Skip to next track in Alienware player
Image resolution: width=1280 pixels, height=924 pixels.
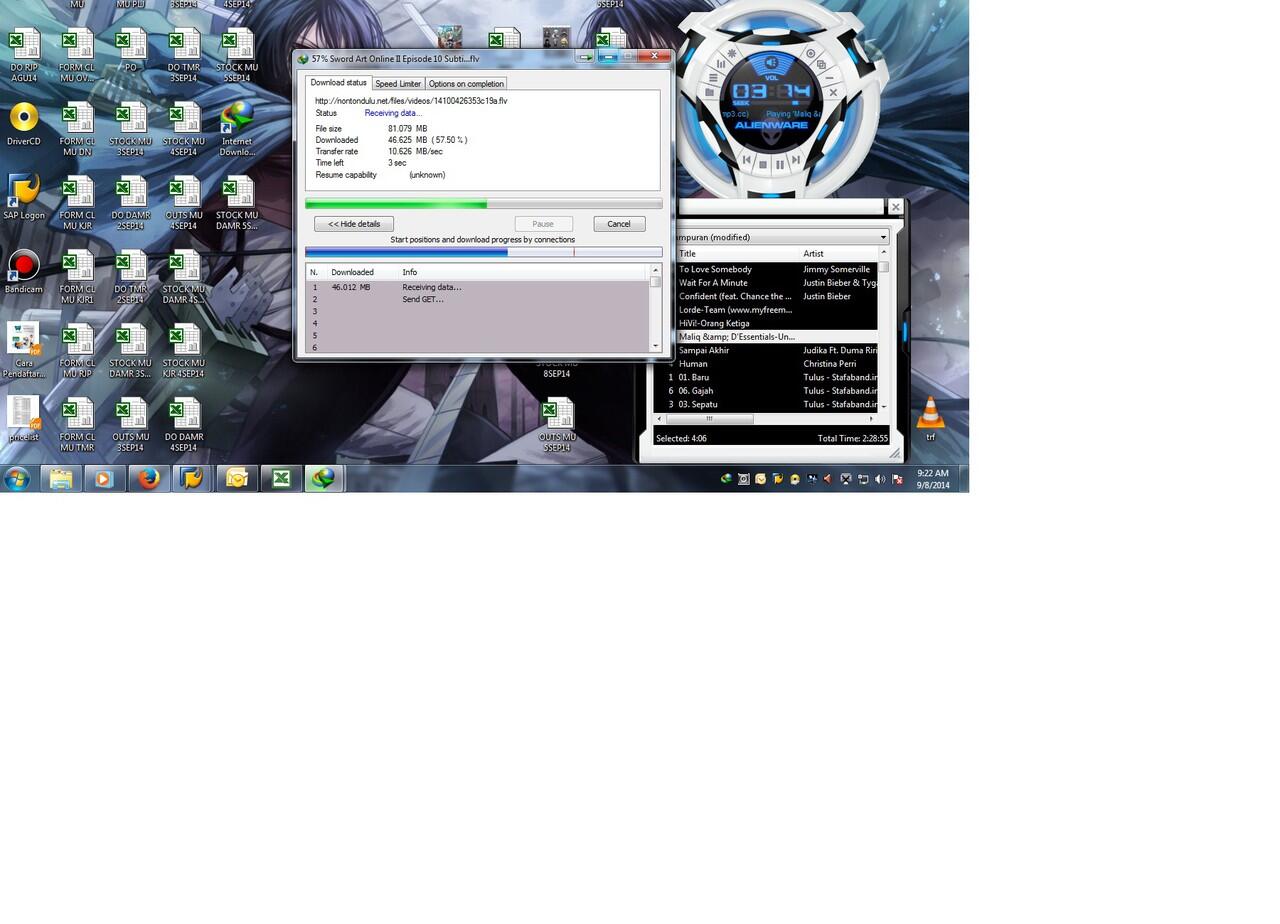click(x=796, y=159)
